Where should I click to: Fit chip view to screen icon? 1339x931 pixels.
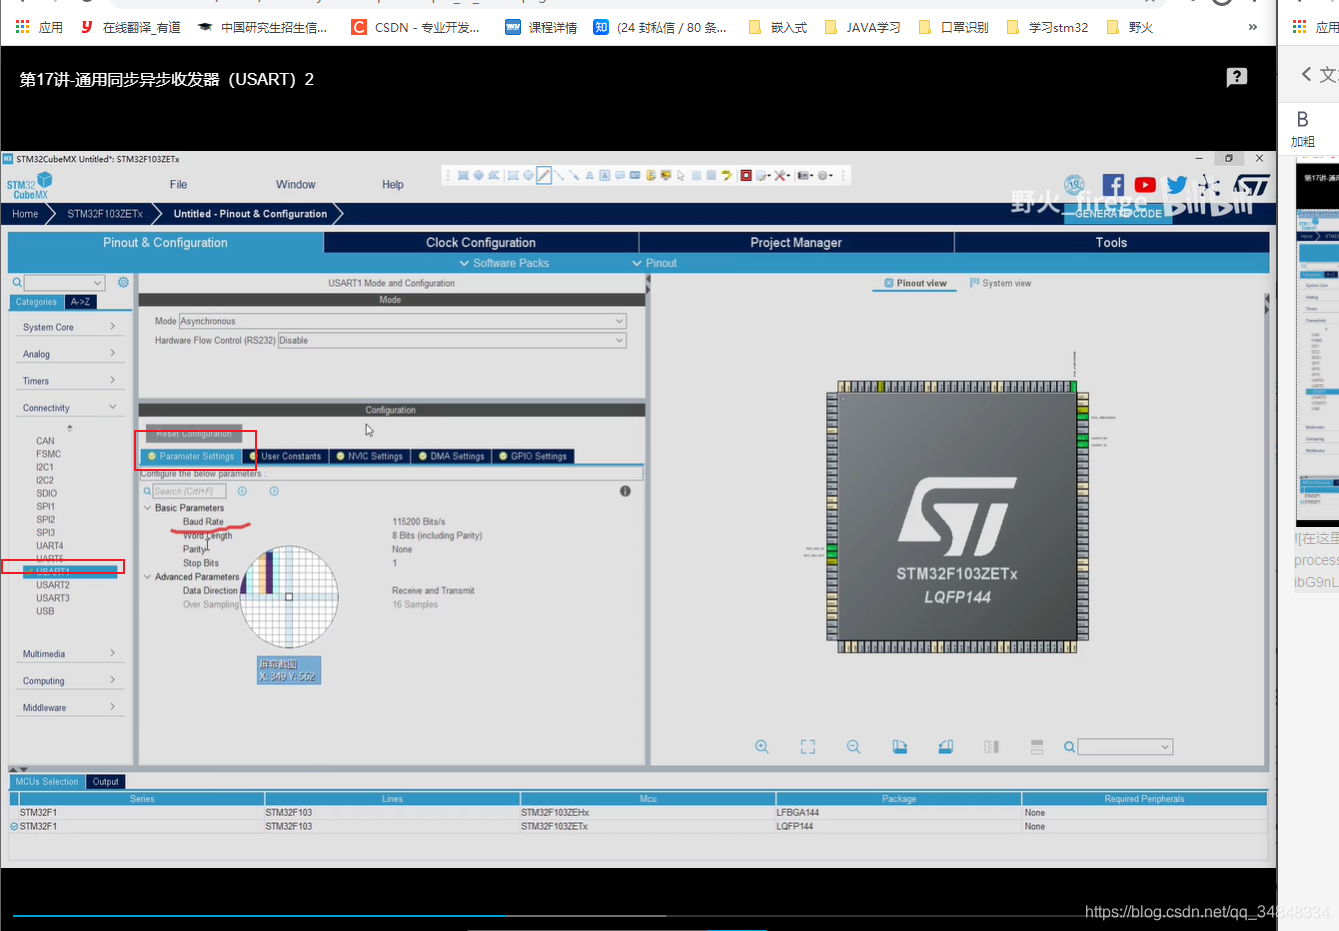[x=808, y=747]
